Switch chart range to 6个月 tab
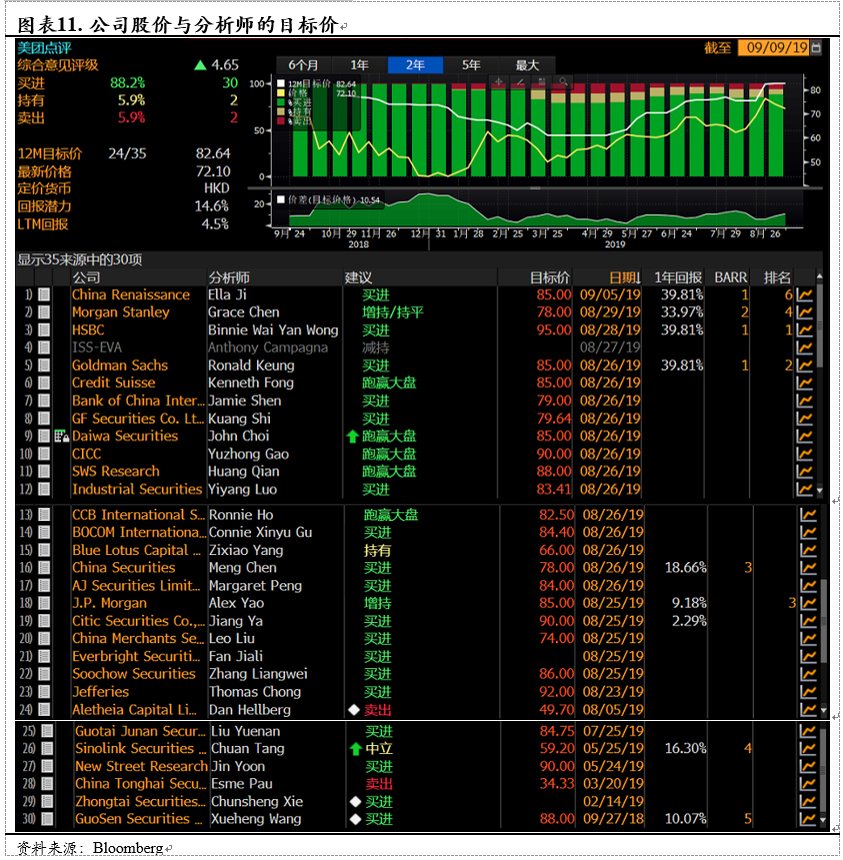Image resolution: width=843 pixels, height=860 pixels. point(304,65)
